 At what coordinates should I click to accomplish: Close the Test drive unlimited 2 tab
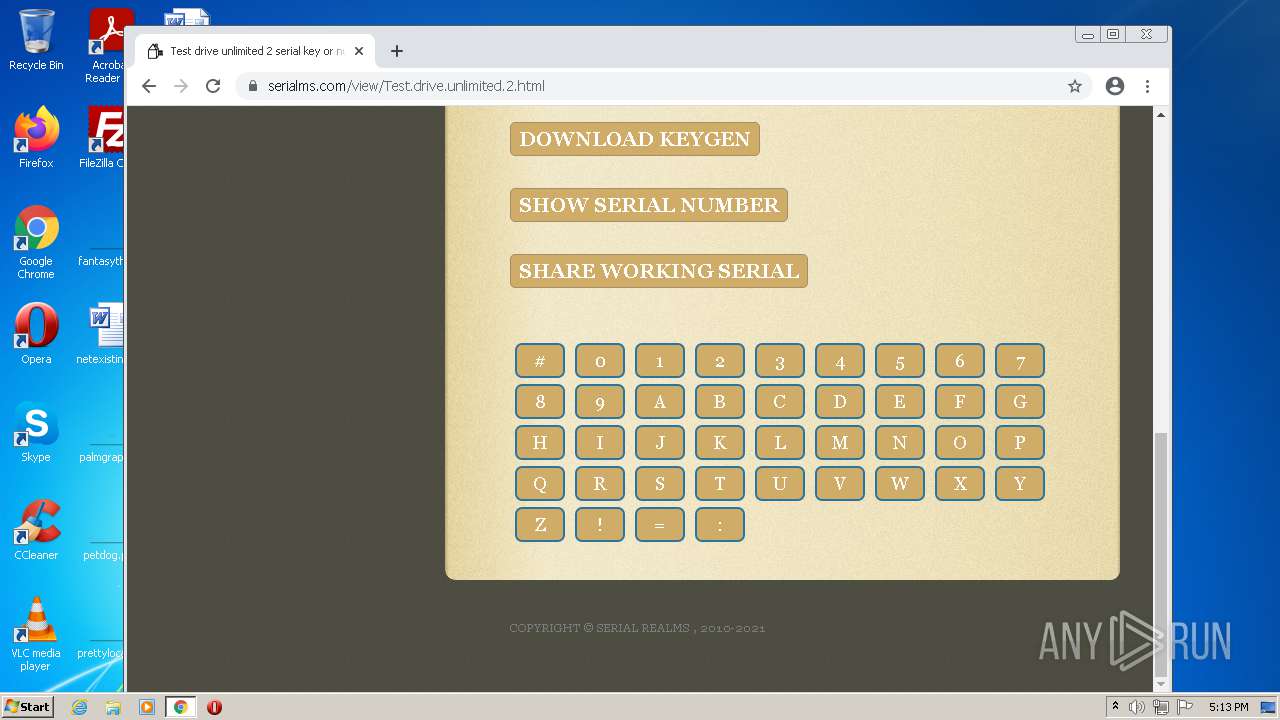click(359, 51)
